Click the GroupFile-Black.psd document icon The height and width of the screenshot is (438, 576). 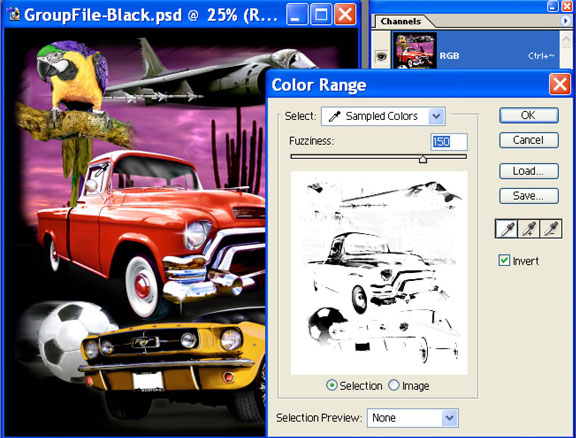click(x=14, y=14)
